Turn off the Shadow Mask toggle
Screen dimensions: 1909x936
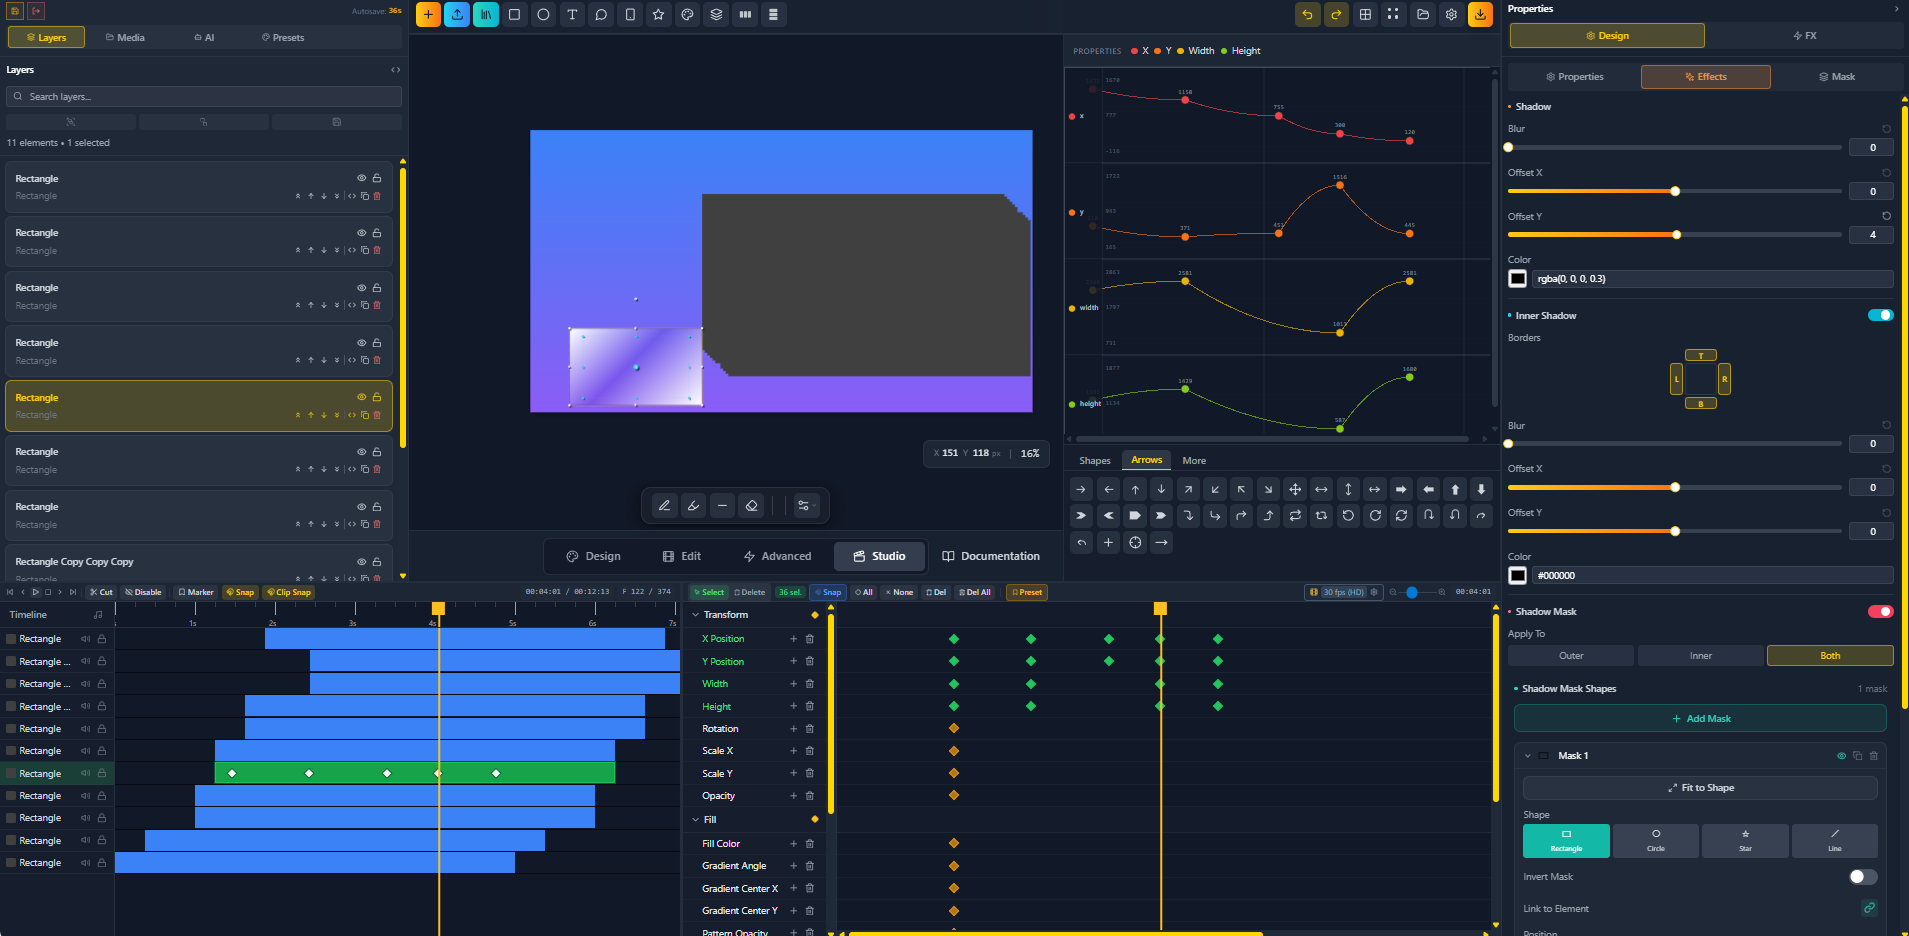click(x=1880, y=612)
